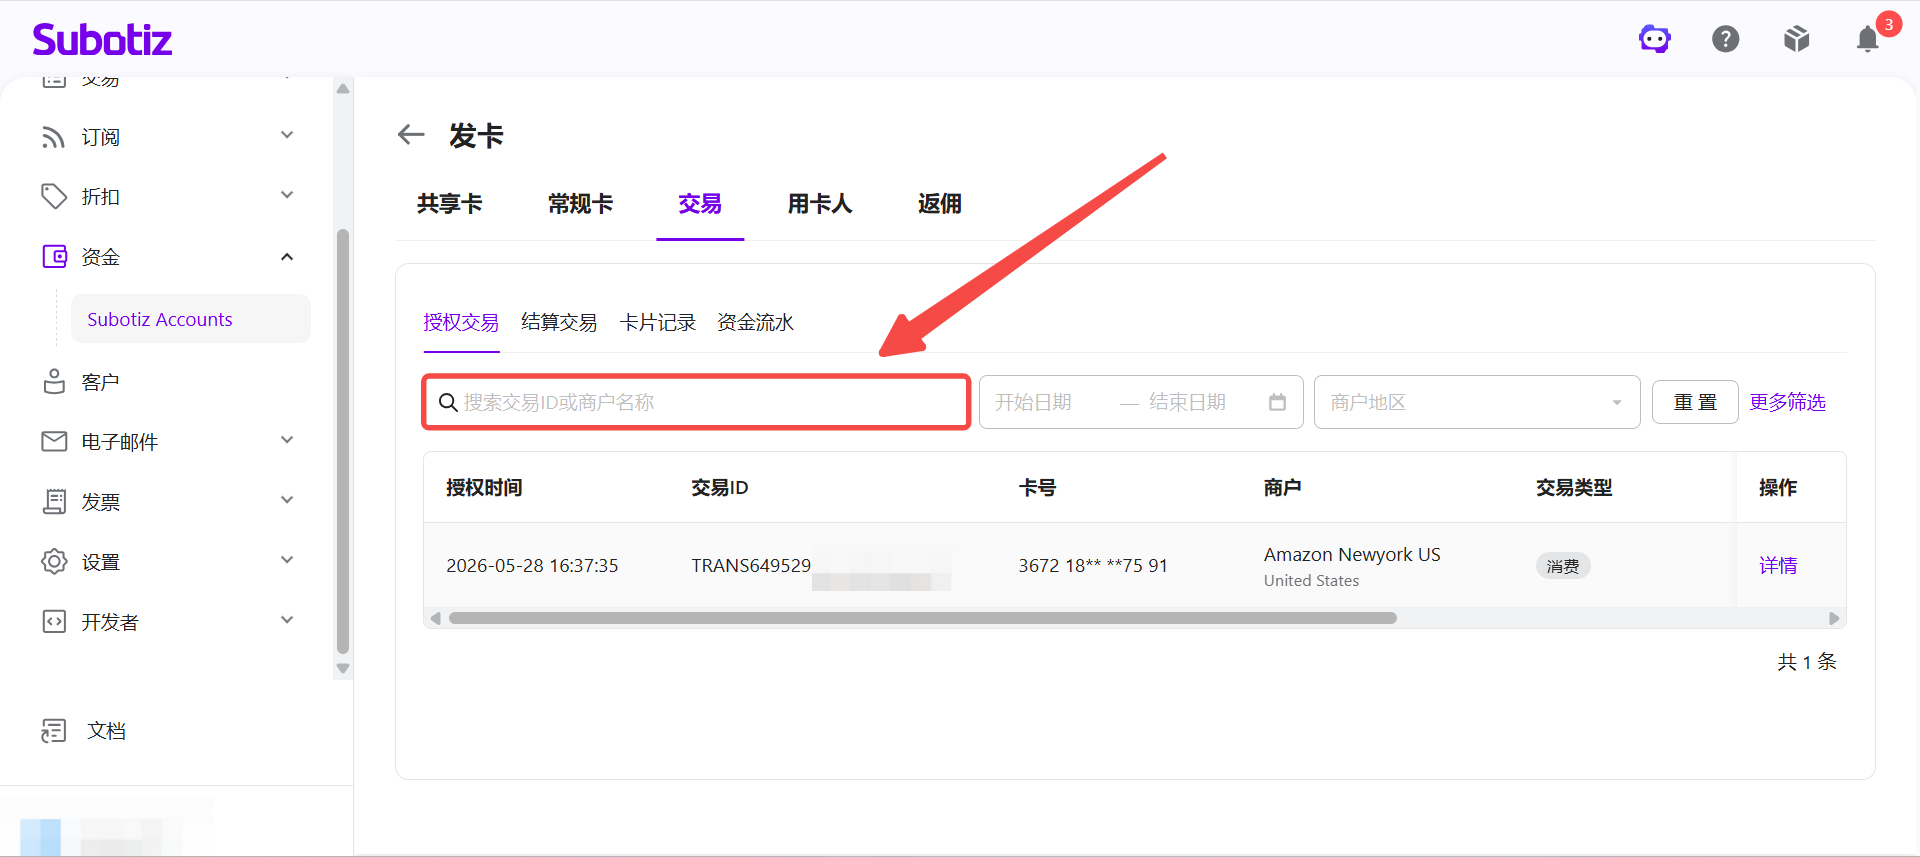Select the 交易 tab
The image size is (1920, 857).
point(700,204)
